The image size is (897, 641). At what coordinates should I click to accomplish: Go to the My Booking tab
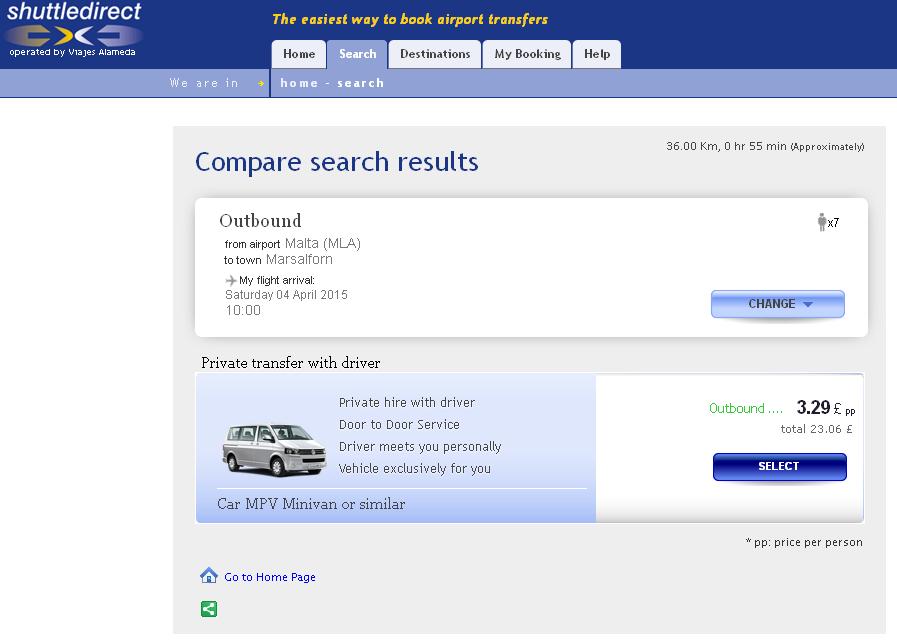[527, 54]
